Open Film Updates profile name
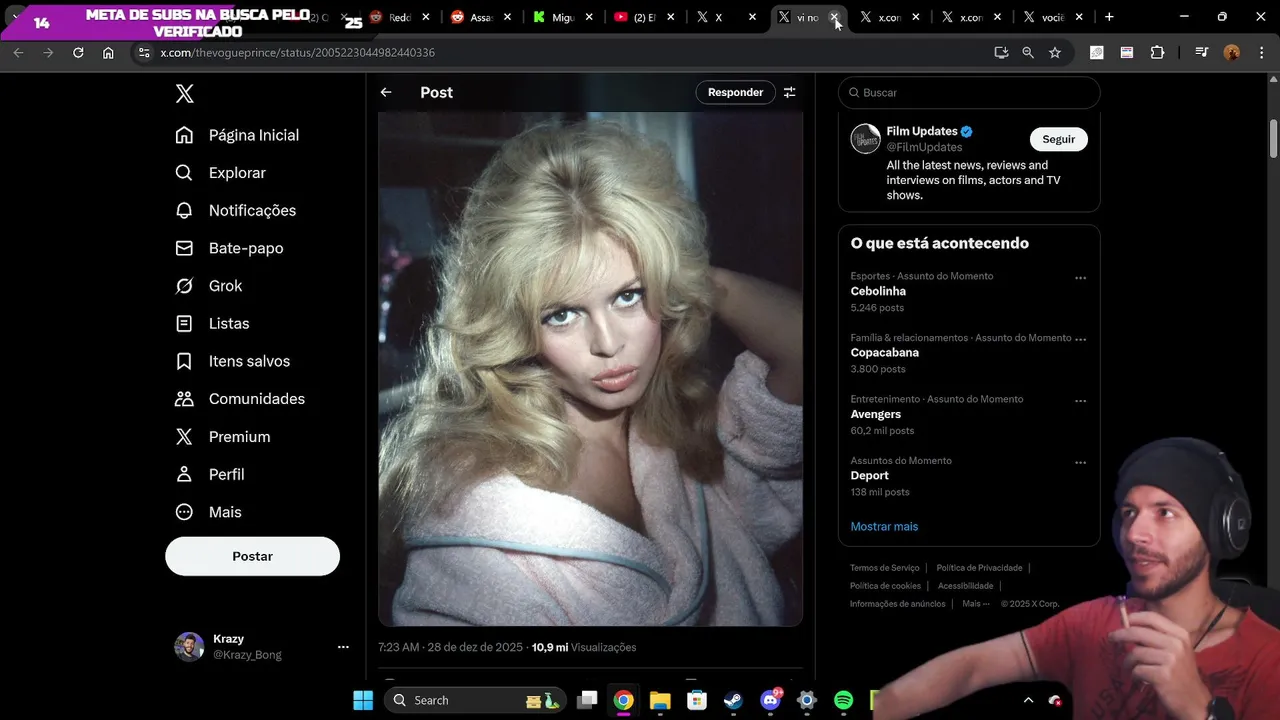 coord(922,131)
